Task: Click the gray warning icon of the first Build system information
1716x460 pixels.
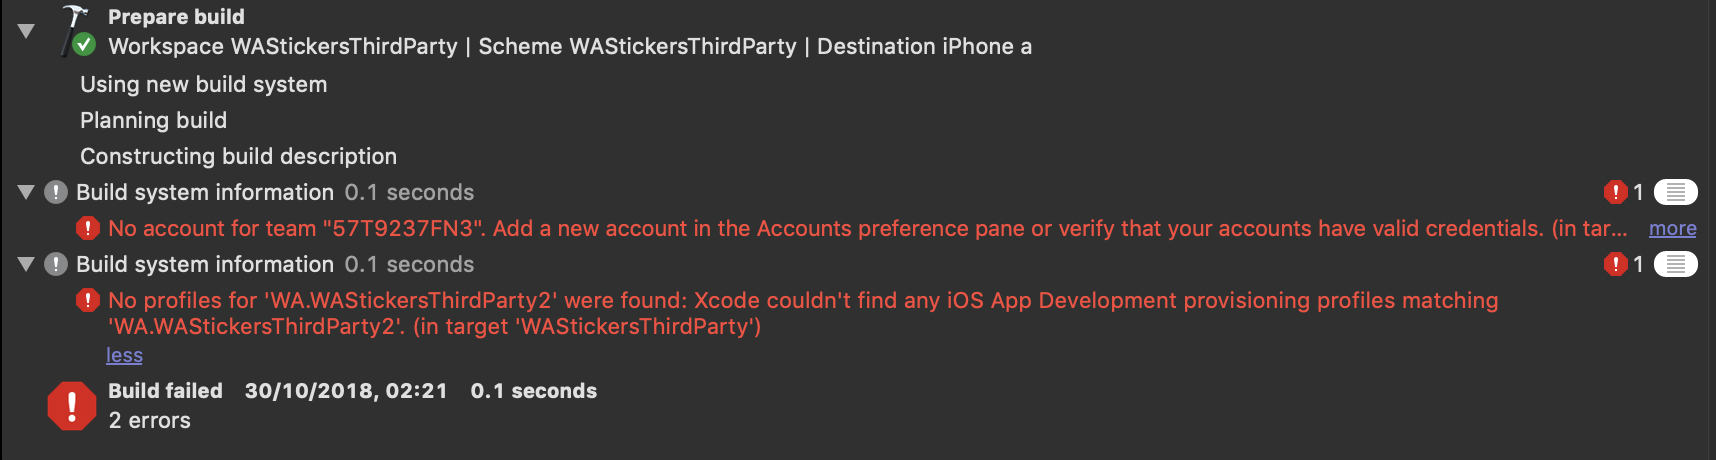Action: pyautogui.click(x=56, y=192)
